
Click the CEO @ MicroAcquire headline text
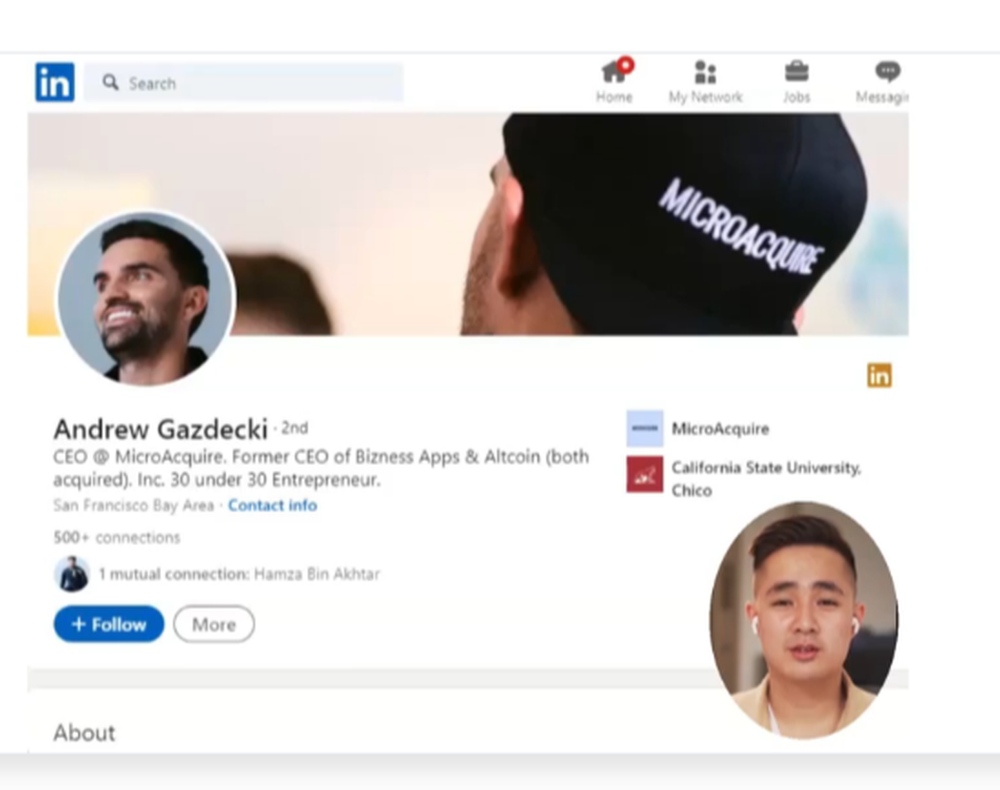pyautogui.click(x=321, y=468)
